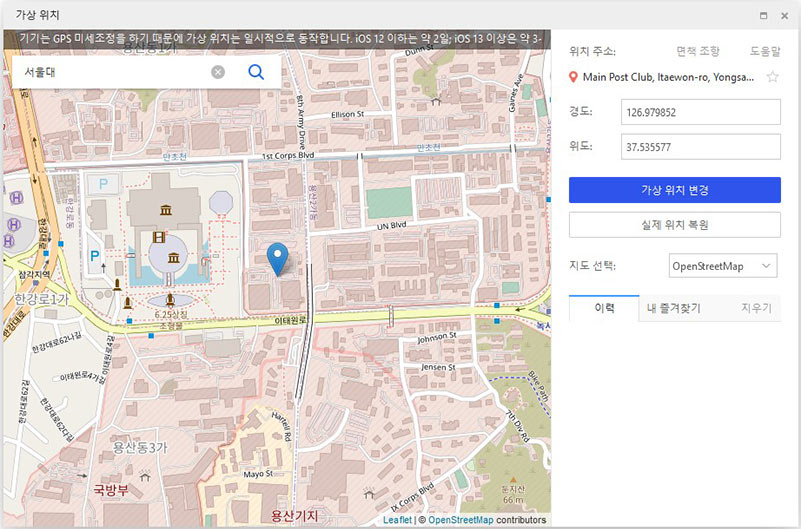
Task: Click the Mayo St street label
Action: point(258,474)
